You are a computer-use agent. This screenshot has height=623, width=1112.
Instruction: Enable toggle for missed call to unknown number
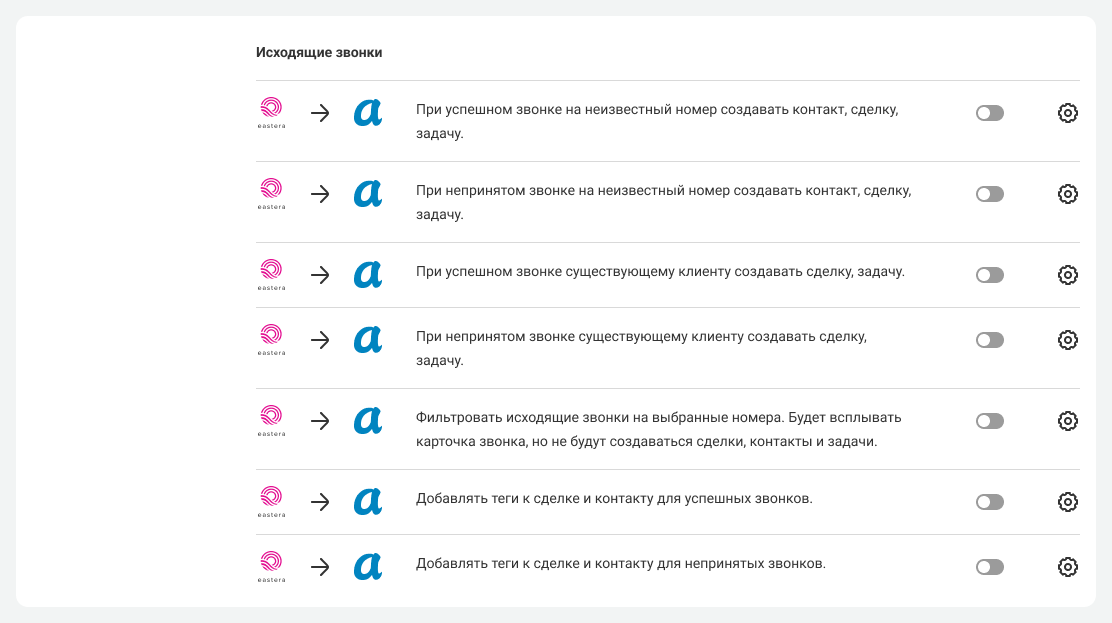pos(989,194)
